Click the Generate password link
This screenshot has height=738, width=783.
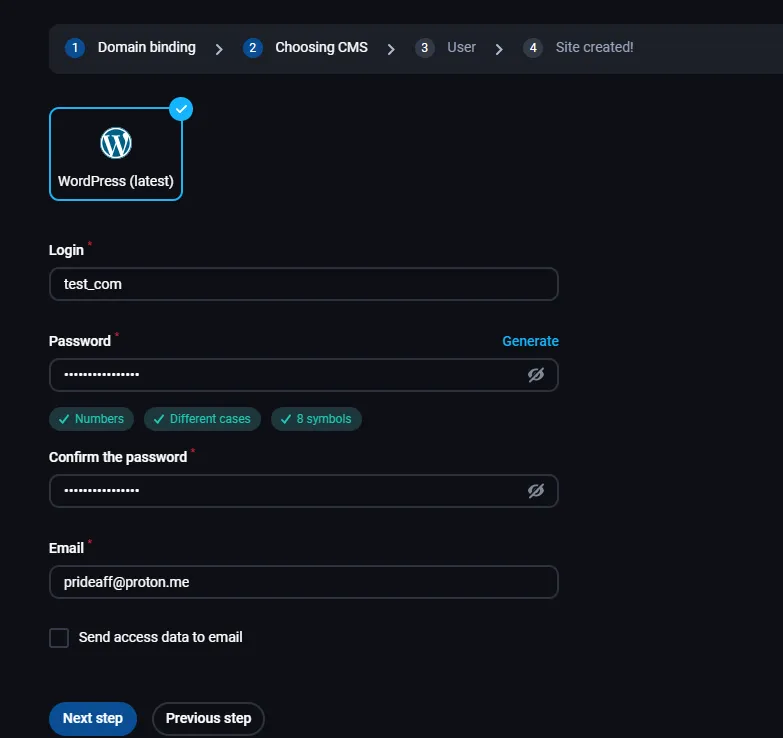click(x=530, y=341)
